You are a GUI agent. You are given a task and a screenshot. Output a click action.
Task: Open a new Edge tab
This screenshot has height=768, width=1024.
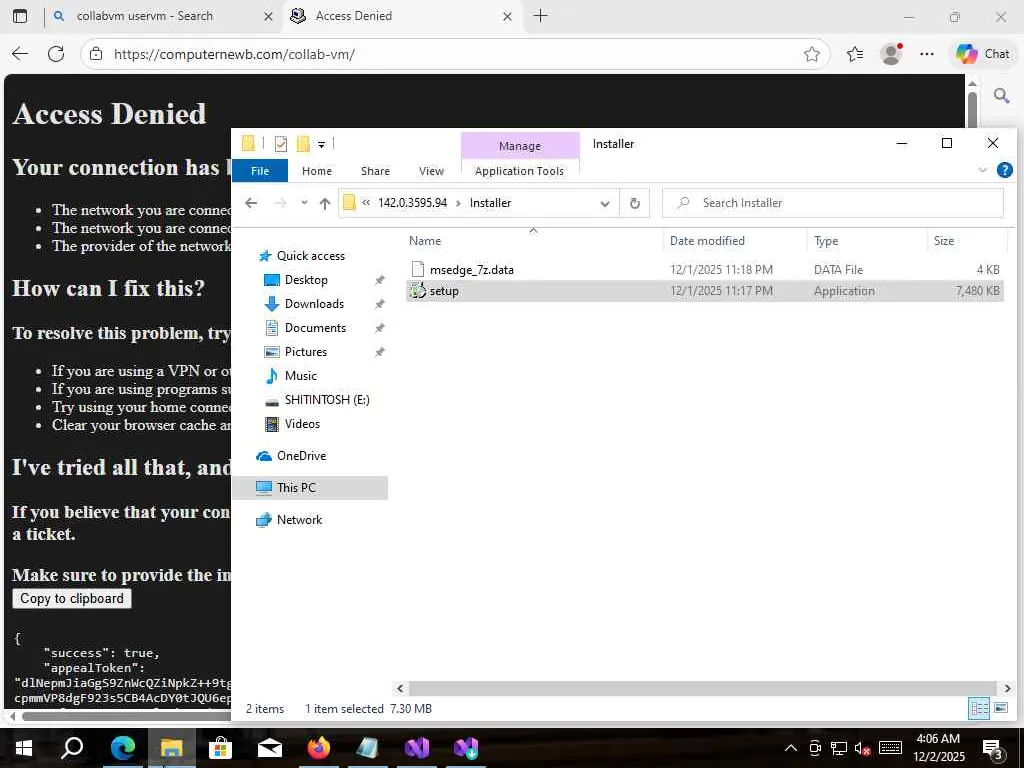click(x=540, y=16)
